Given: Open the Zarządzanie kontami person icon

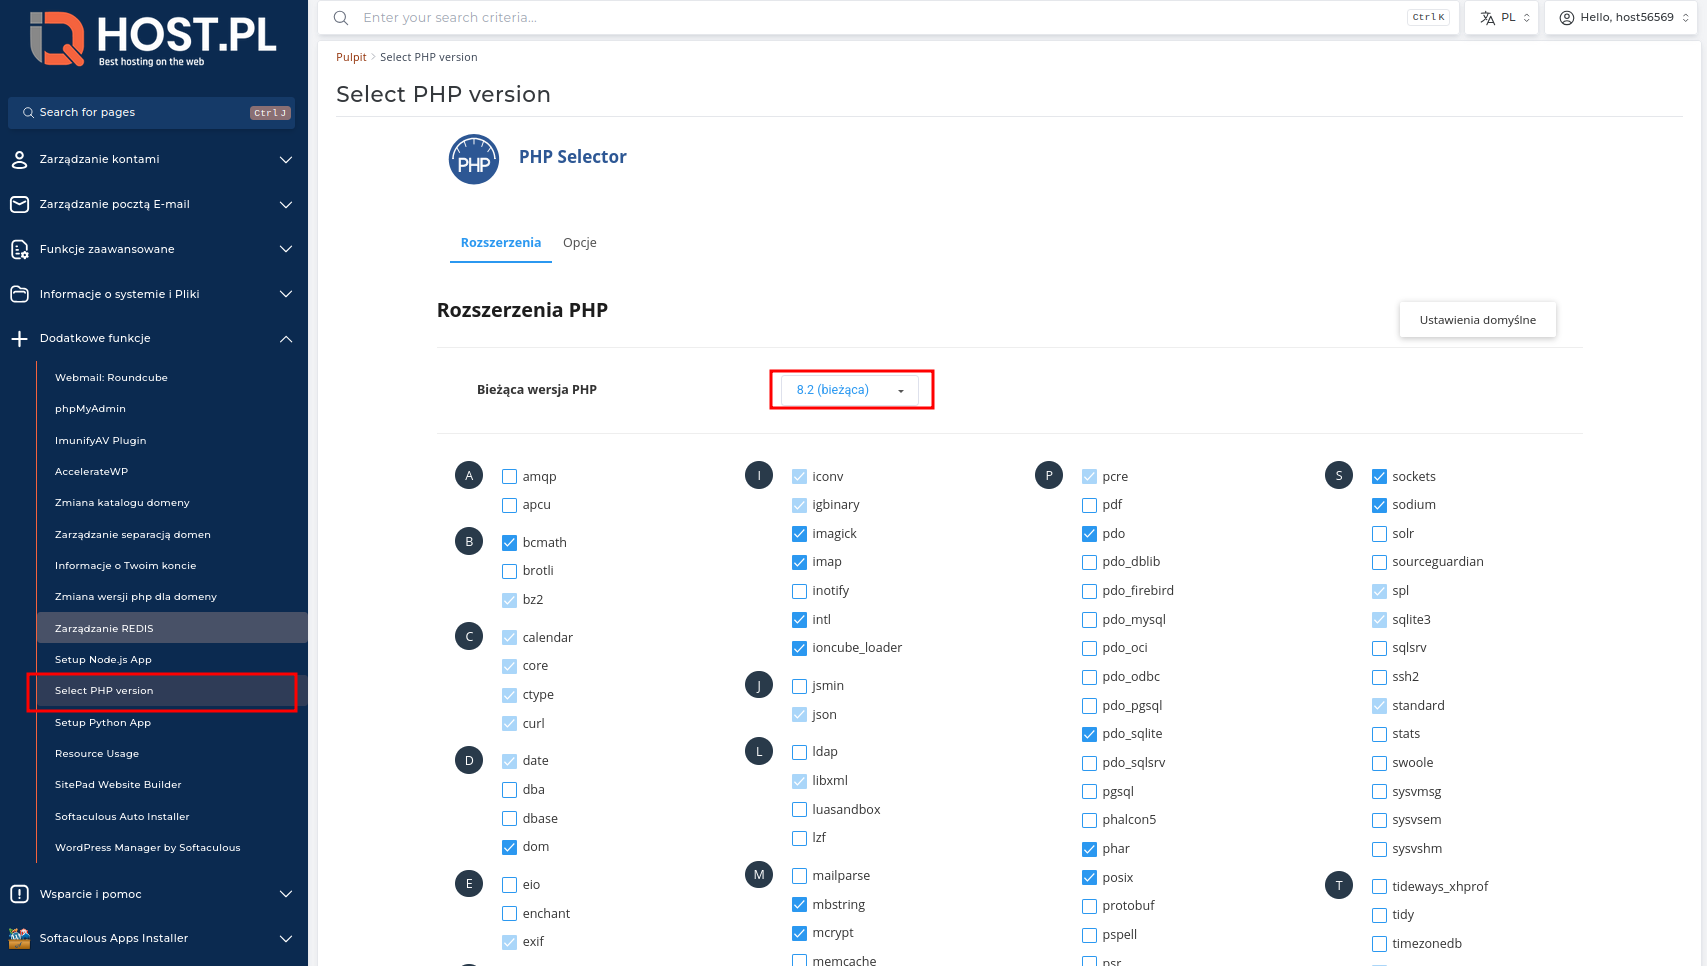Looking at the screenshot, I should click(19, 159).
